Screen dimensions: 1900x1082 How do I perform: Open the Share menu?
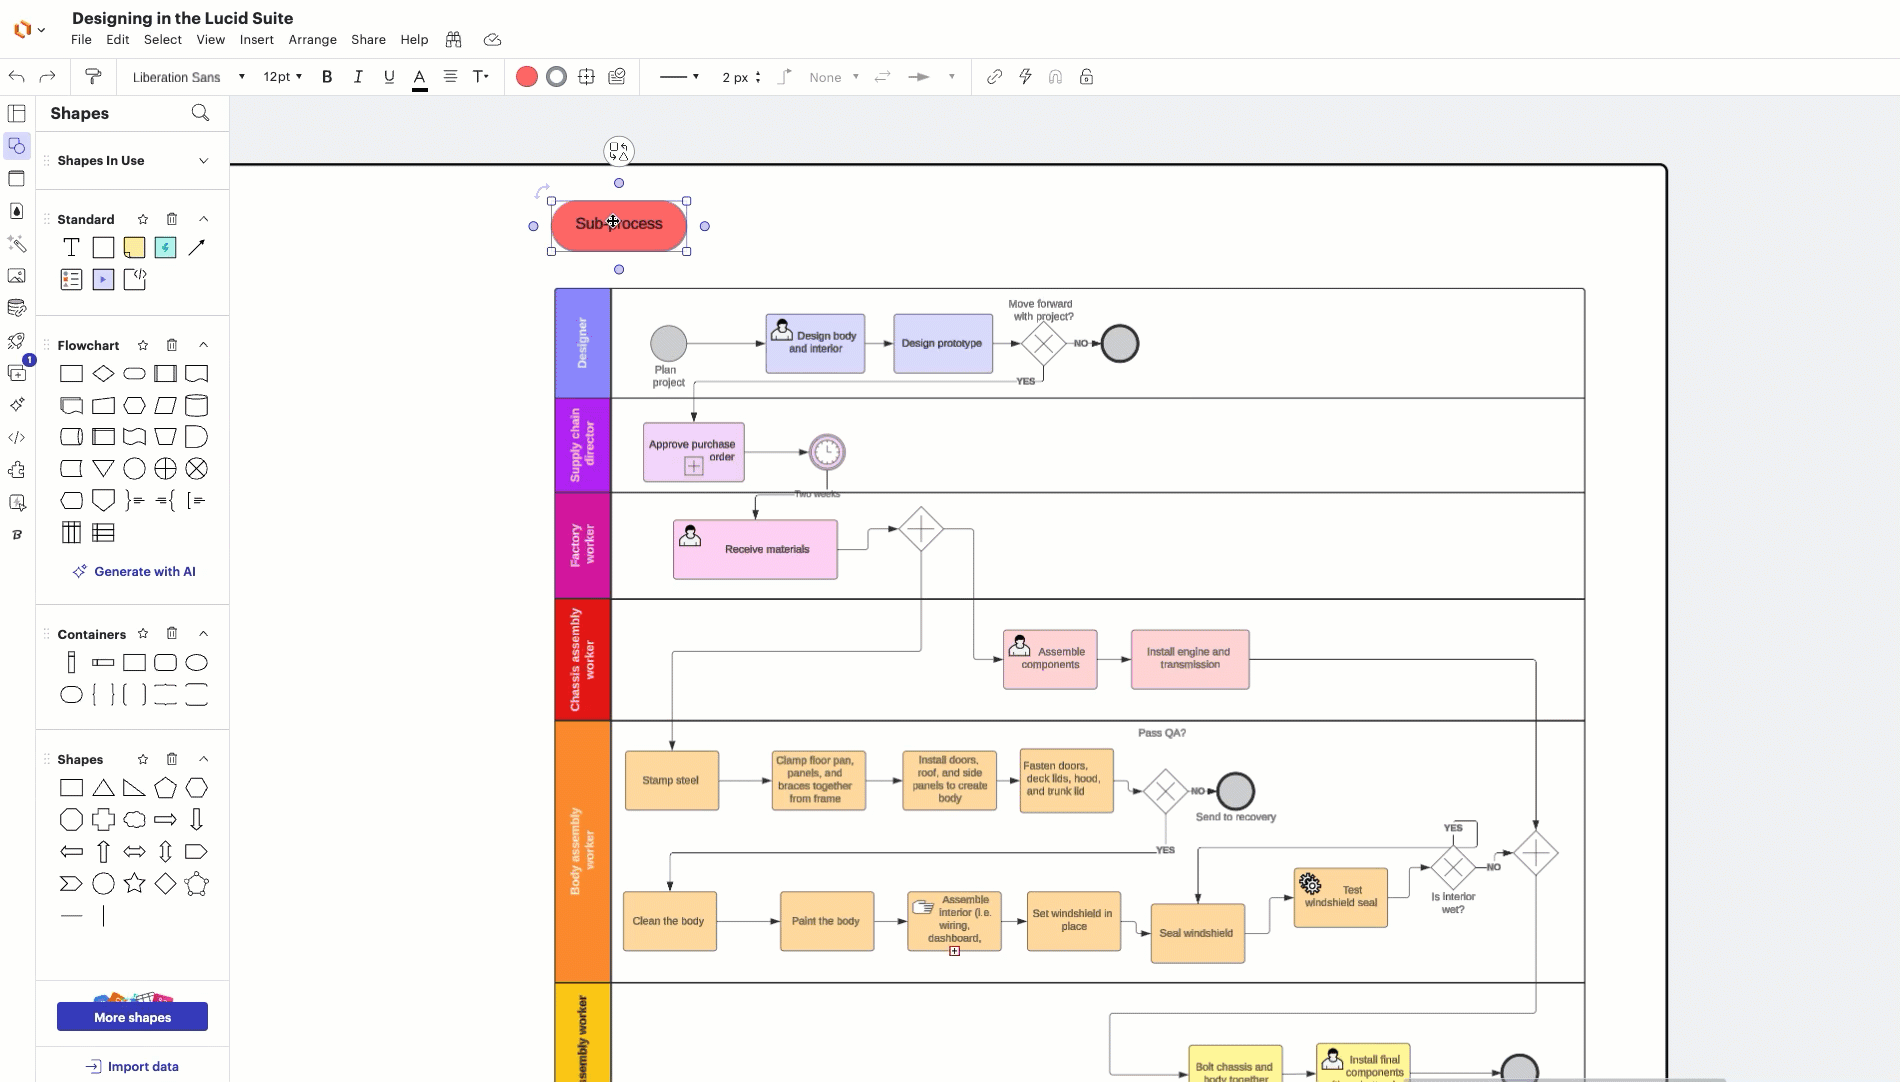coord(368,40)
